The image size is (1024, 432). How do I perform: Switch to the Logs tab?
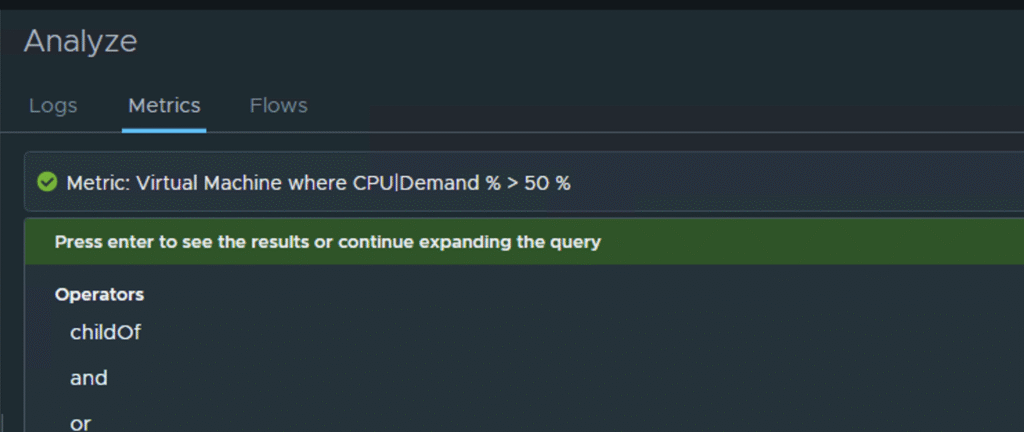click(x=53, y=105)
